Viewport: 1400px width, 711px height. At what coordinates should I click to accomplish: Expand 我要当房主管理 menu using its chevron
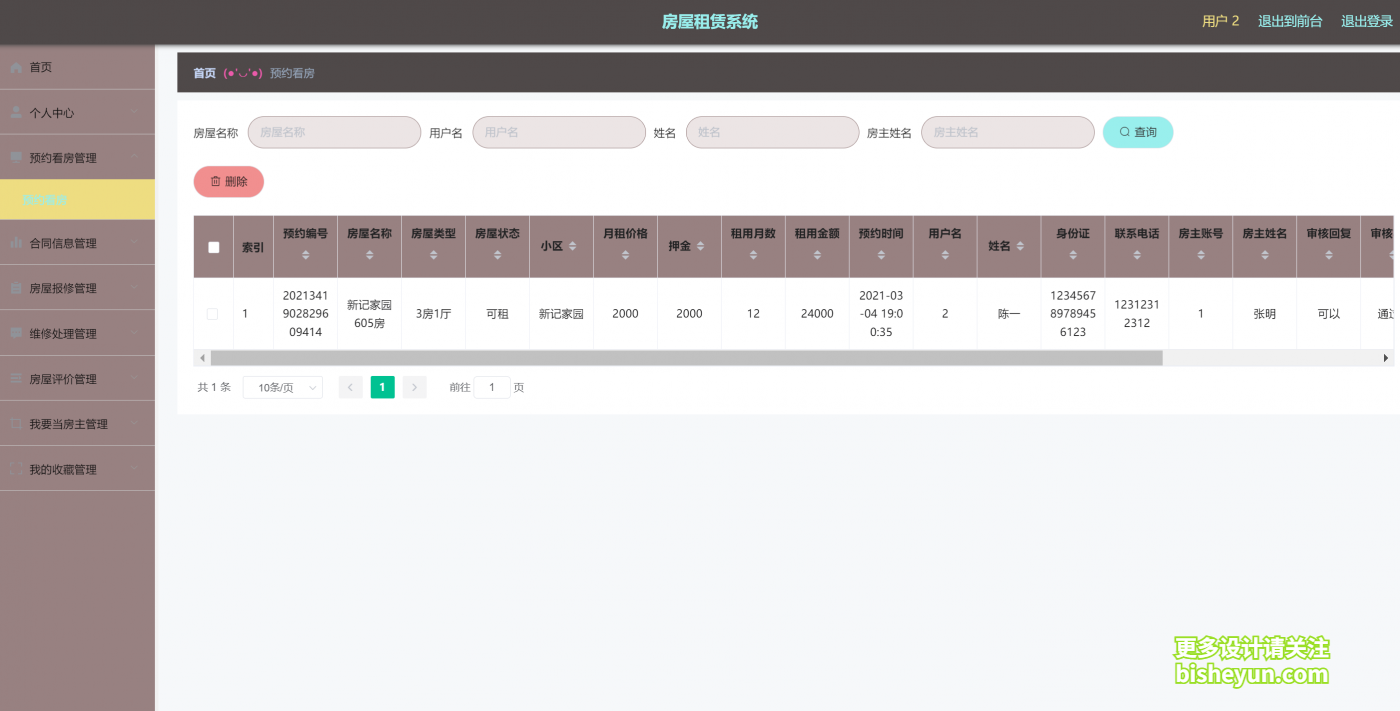pos(133,424)
